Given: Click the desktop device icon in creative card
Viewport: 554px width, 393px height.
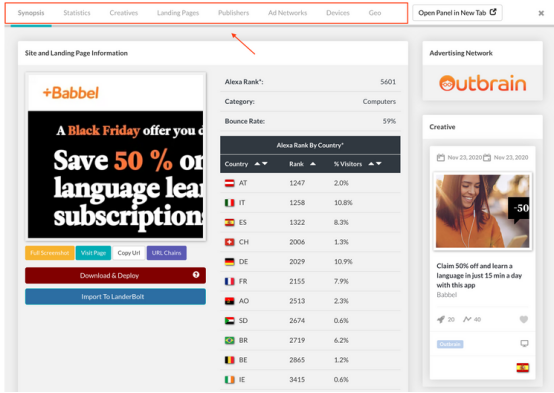Looking at the screenshot, I should pos(524,344).
